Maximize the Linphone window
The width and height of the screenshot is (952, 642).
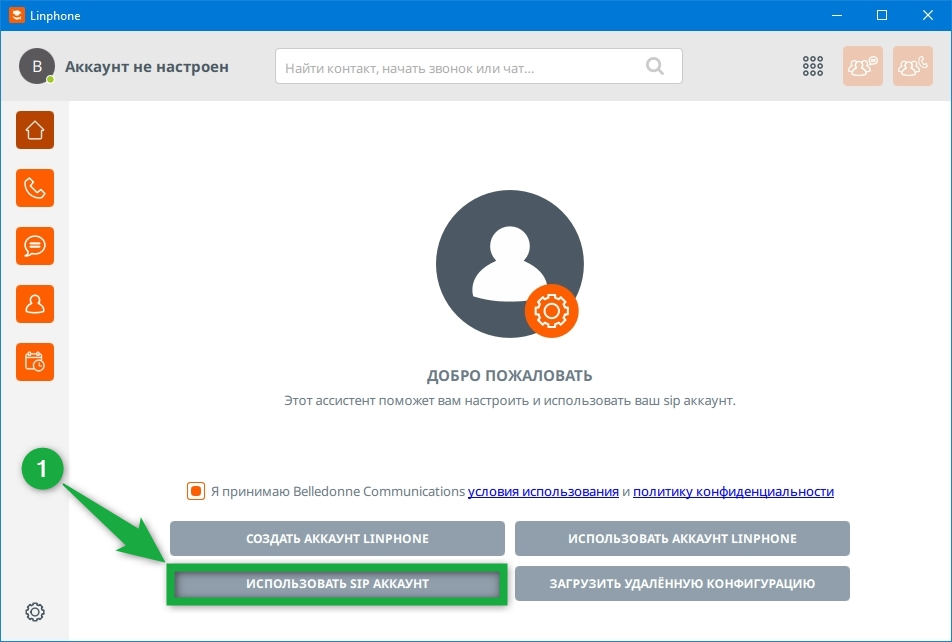click(x=882, y=15)
